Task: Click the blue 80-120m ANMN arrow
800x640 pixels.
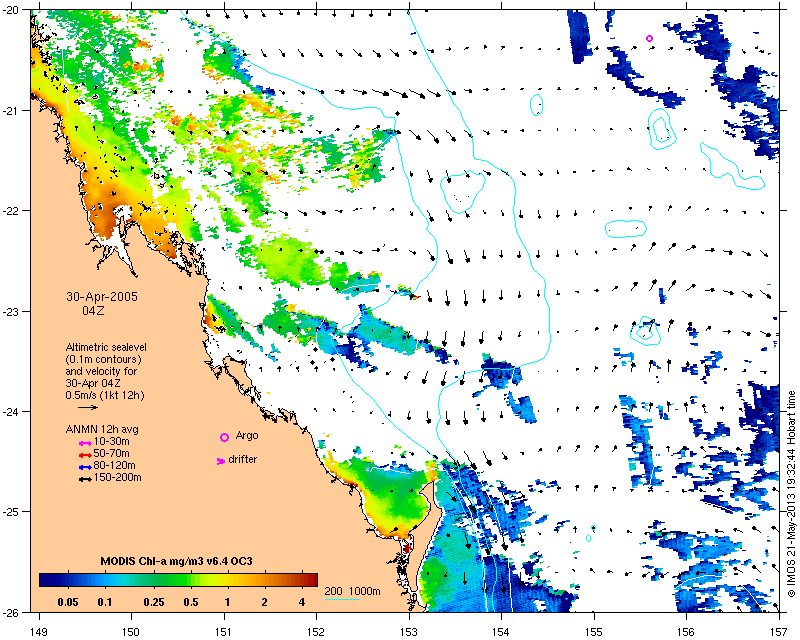Action: (x=85, y=467)
